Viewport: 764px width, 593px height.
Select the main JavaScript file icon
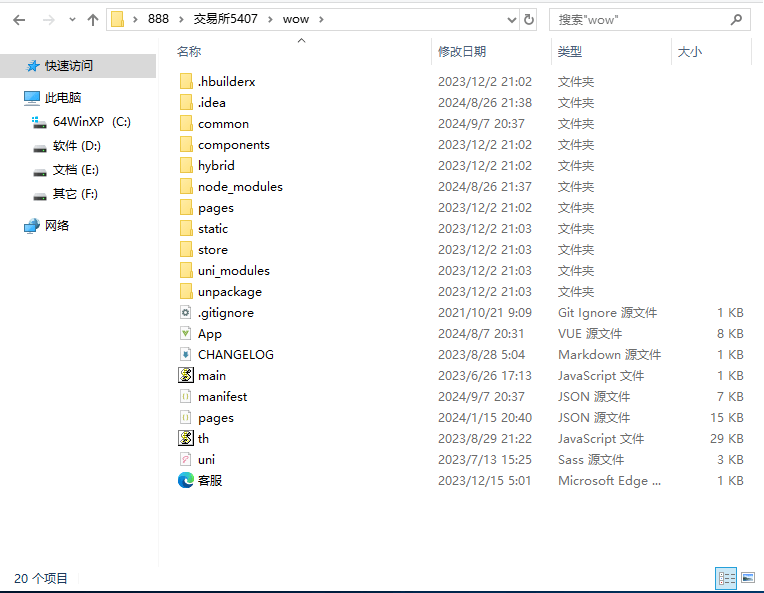coord(186,375)
